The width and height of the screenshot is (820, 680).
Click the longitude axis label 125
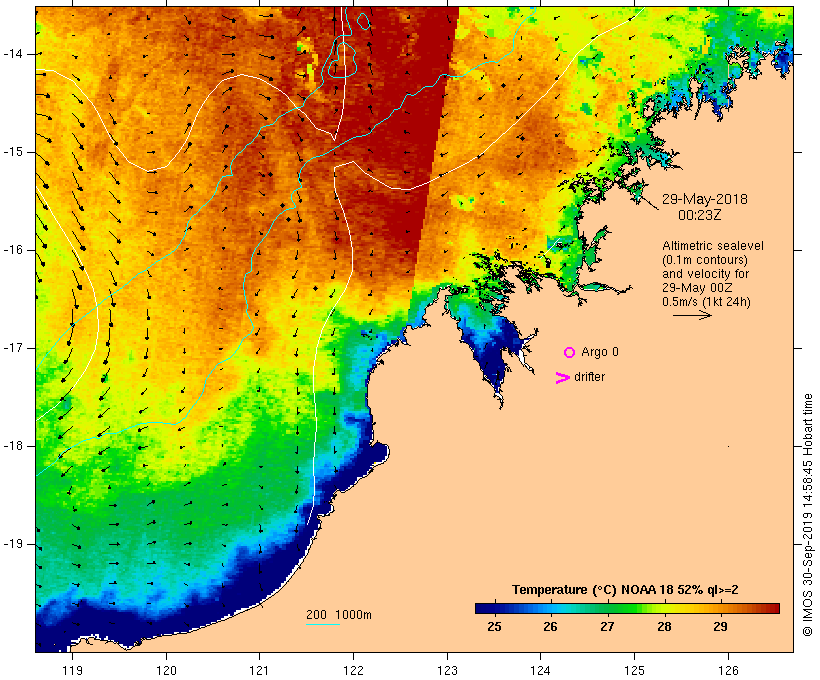pos(634,670)
